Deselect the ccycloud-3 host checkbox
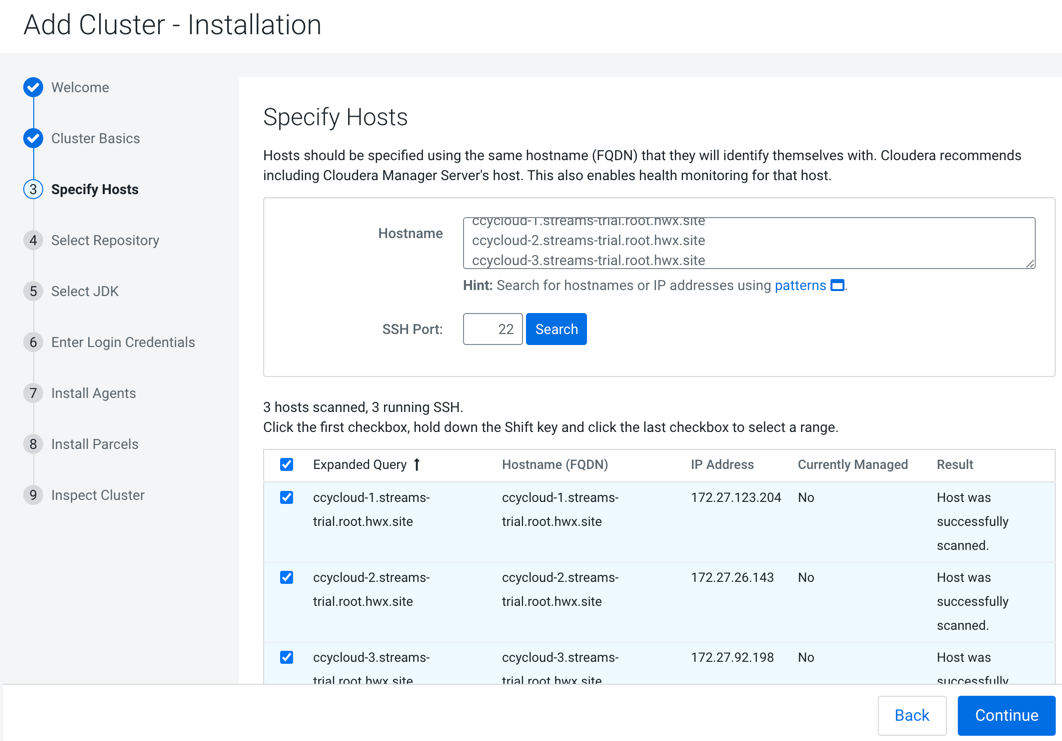1062x741 pixels. click(x=287, y=658)
